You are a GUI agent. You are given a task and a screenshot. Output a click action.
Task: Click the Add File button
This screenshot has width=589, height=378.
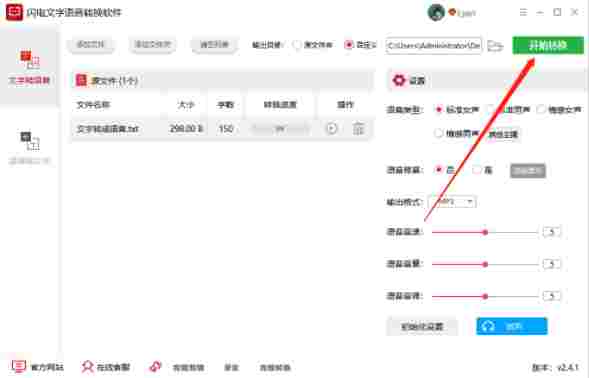[x=91, y=45]
